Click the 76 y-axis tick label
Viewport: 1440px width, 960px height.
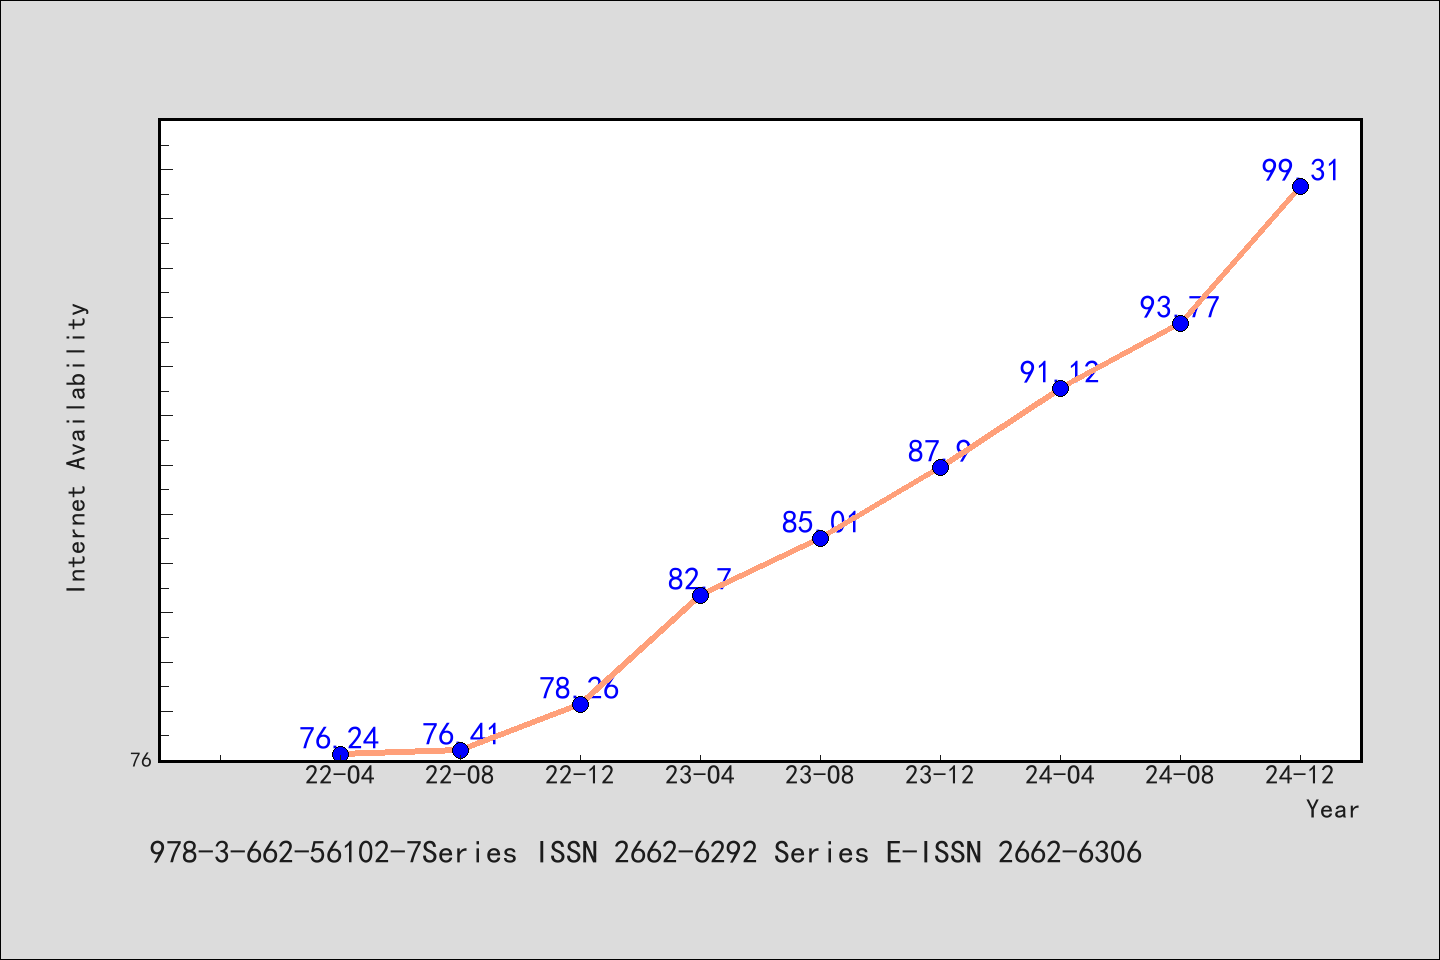click(x=141, y=760)
